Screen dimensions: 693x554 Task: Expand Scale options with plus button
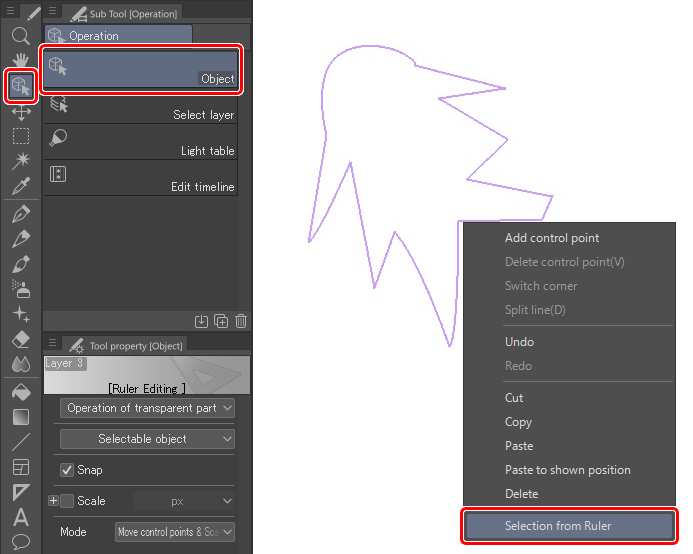click(52, 501)
